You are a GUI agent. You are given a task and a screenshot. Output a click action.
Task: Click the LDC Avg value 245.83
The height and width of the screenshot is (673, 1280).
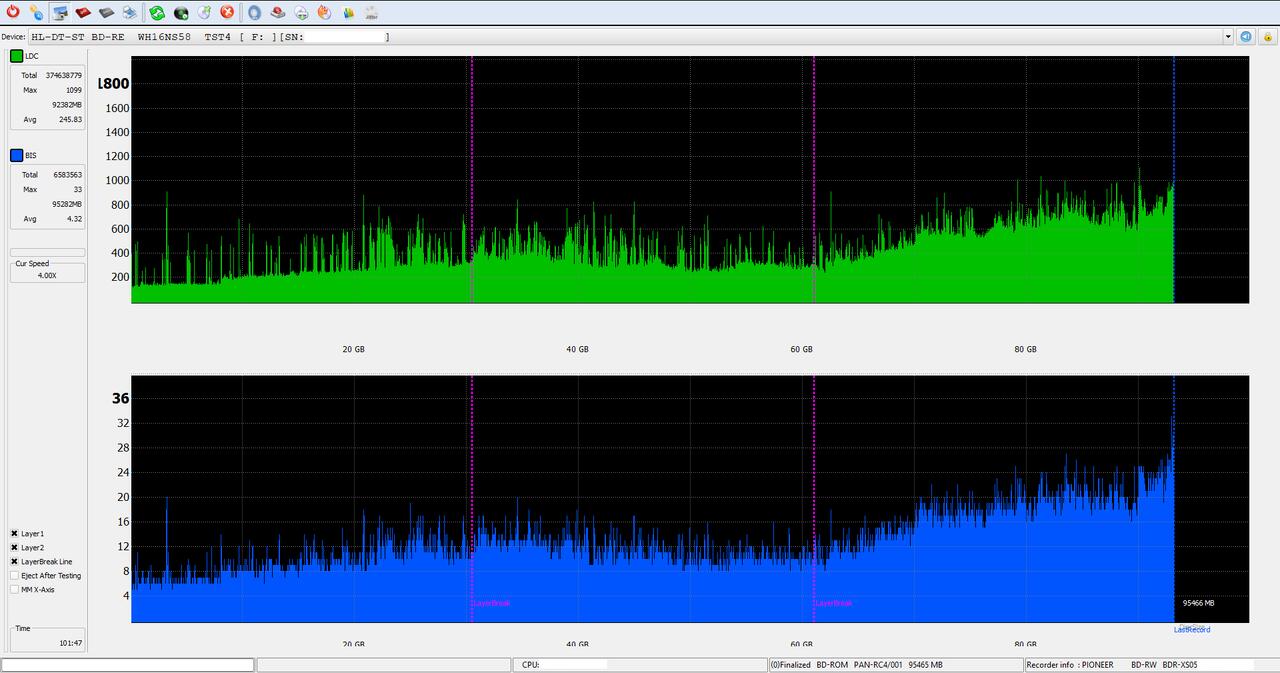[x=70, y=119]
